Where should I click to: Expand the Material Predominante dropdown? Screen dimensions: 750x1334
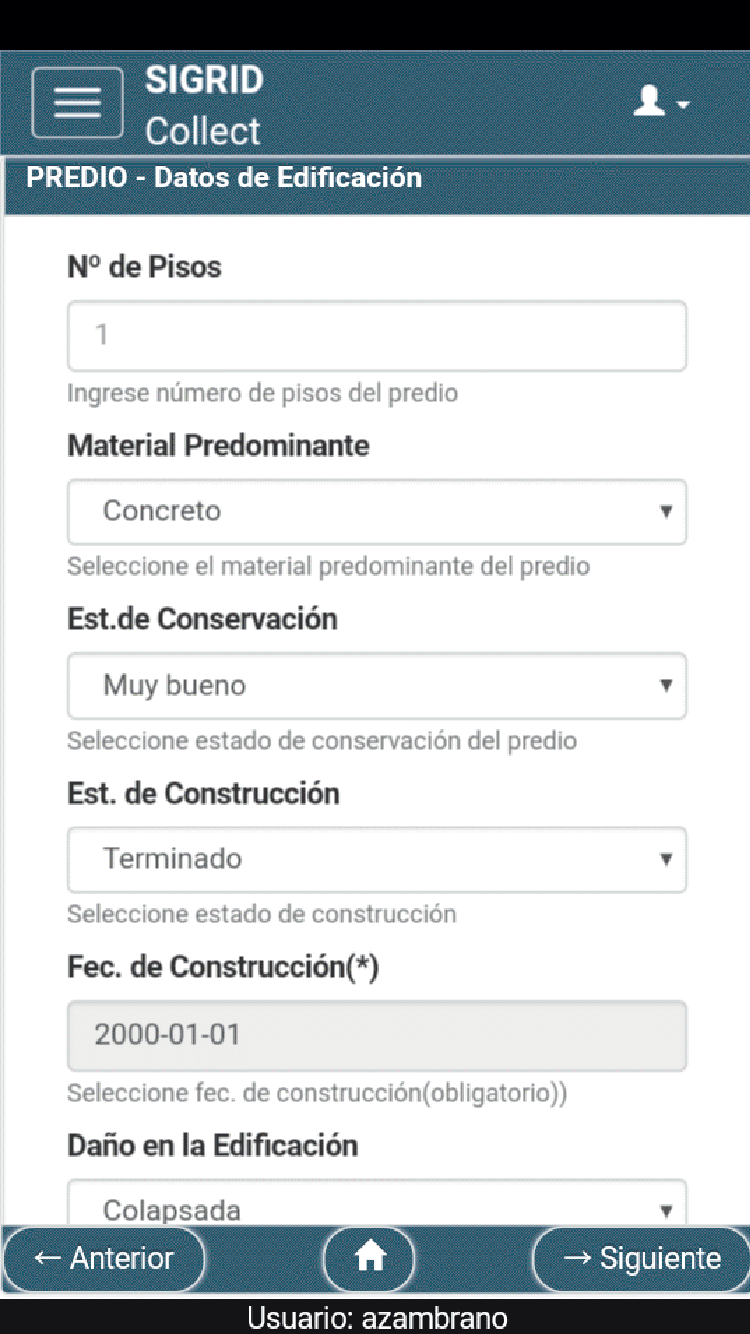point(376,512)
